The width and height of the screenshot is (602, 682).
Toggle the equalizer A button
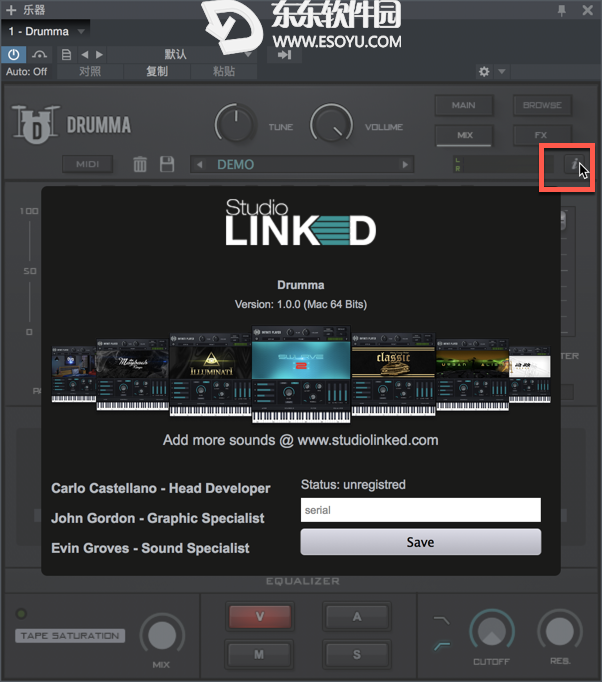tap(357, 616)
